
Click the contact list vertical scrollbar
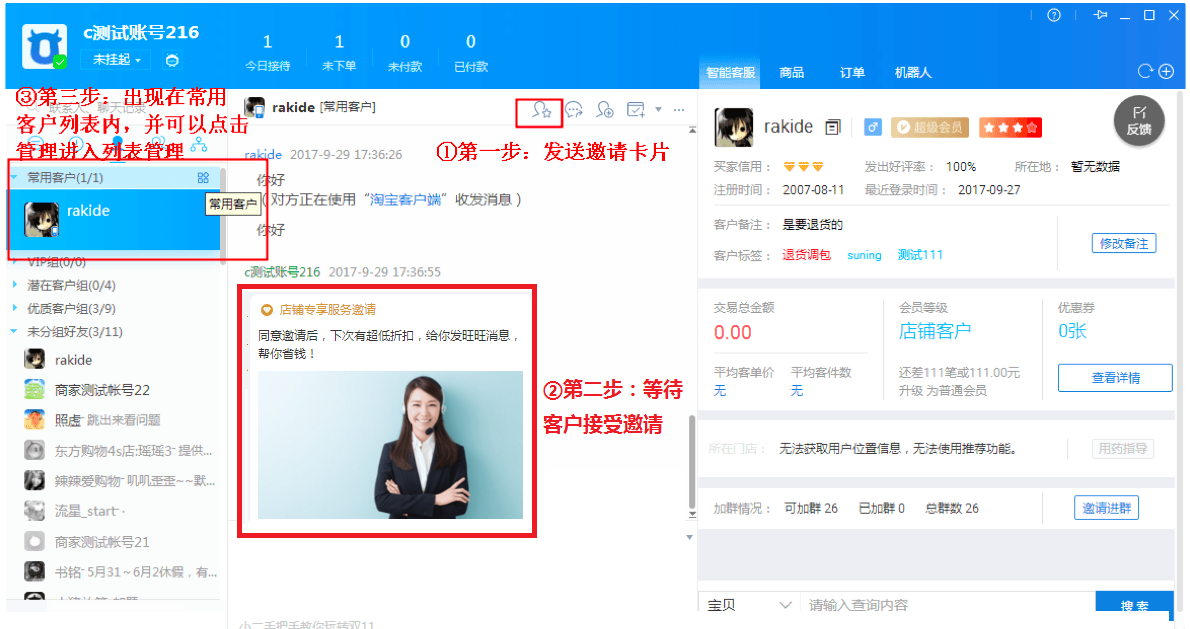coord(223,216)
